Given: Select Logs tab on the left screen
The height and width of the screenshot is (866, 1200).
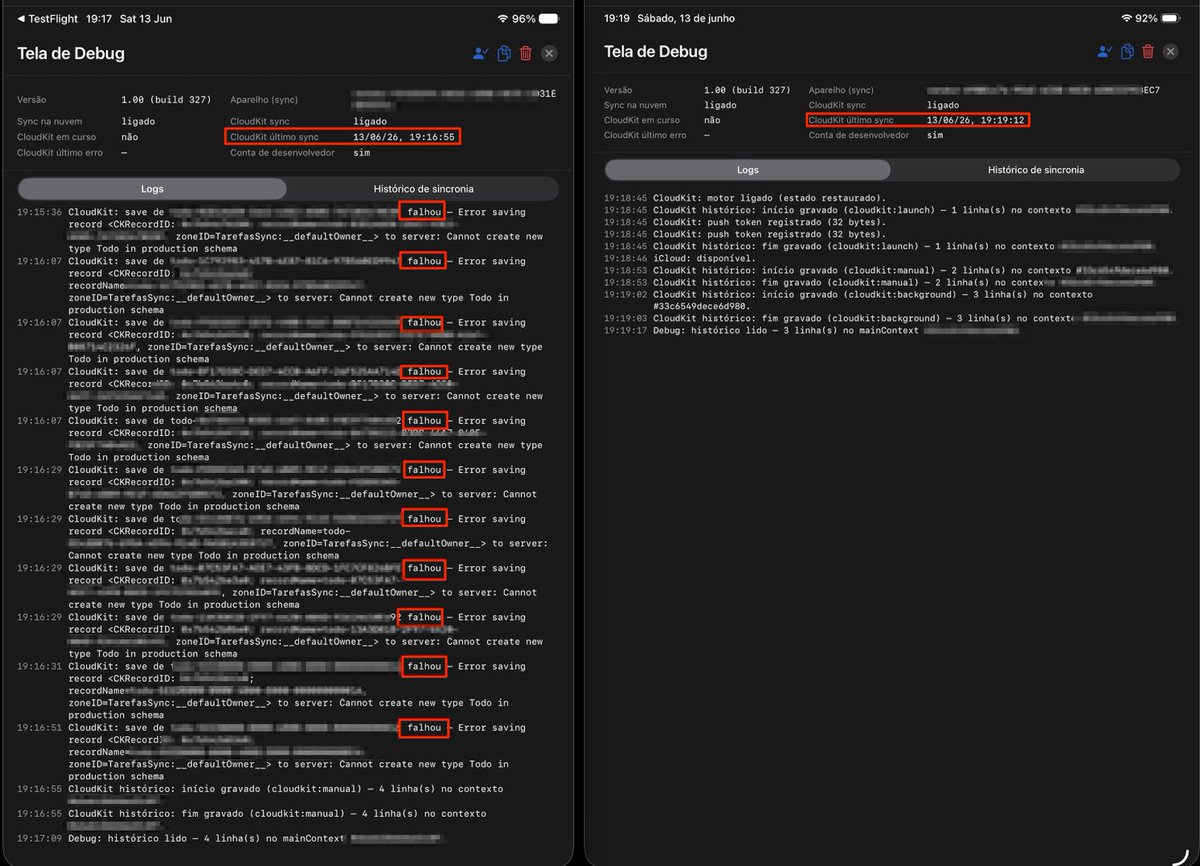Looking at the screenshot, I should click(x=152, y=189).
